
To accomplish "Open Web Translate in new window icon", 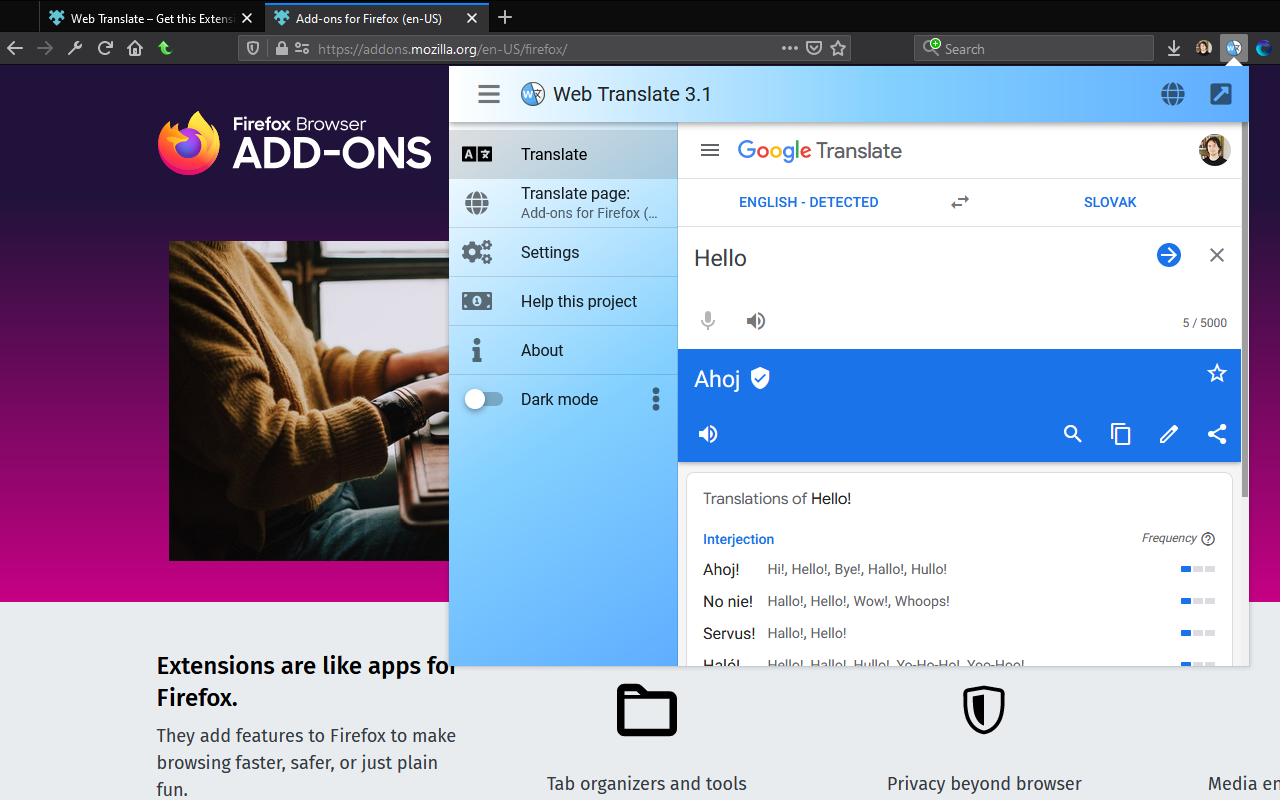I will (1221, 94).
